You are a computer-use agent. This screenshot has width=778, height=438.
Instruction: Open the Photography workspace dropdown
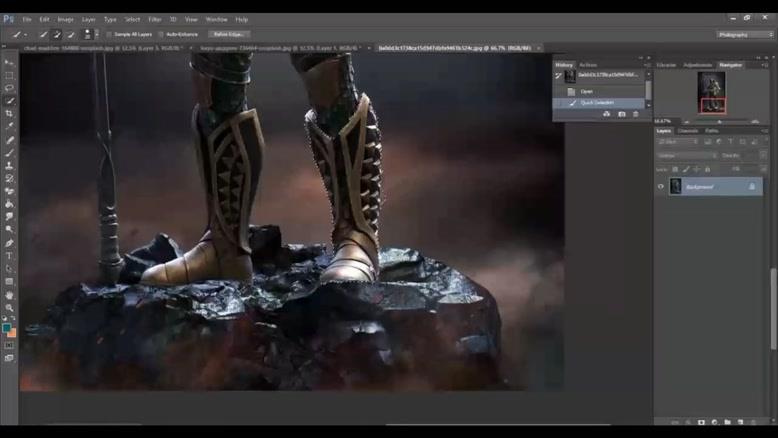[x=745, y=34]
